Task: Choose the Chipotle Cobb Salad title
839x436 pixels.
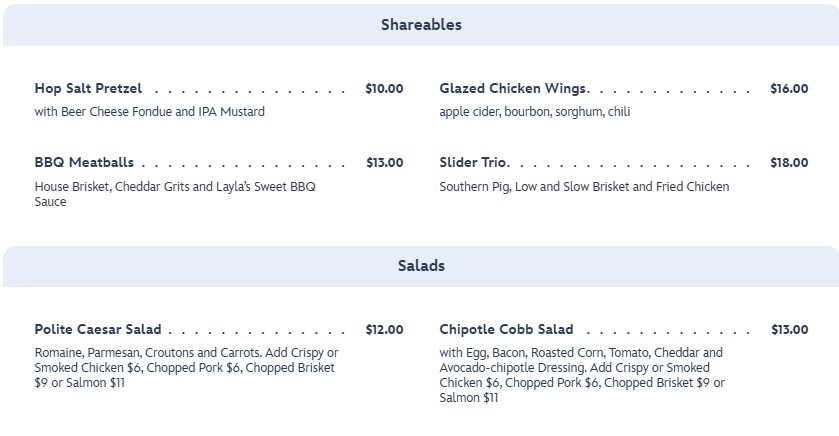Action: [x=506, y=330]
